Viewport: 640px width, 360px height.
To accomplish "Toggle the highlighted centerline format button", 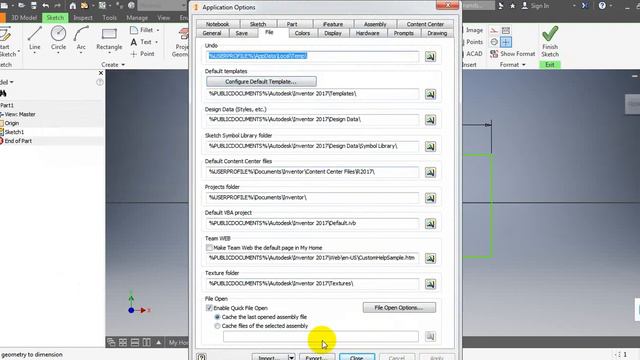I will (506, 42).
